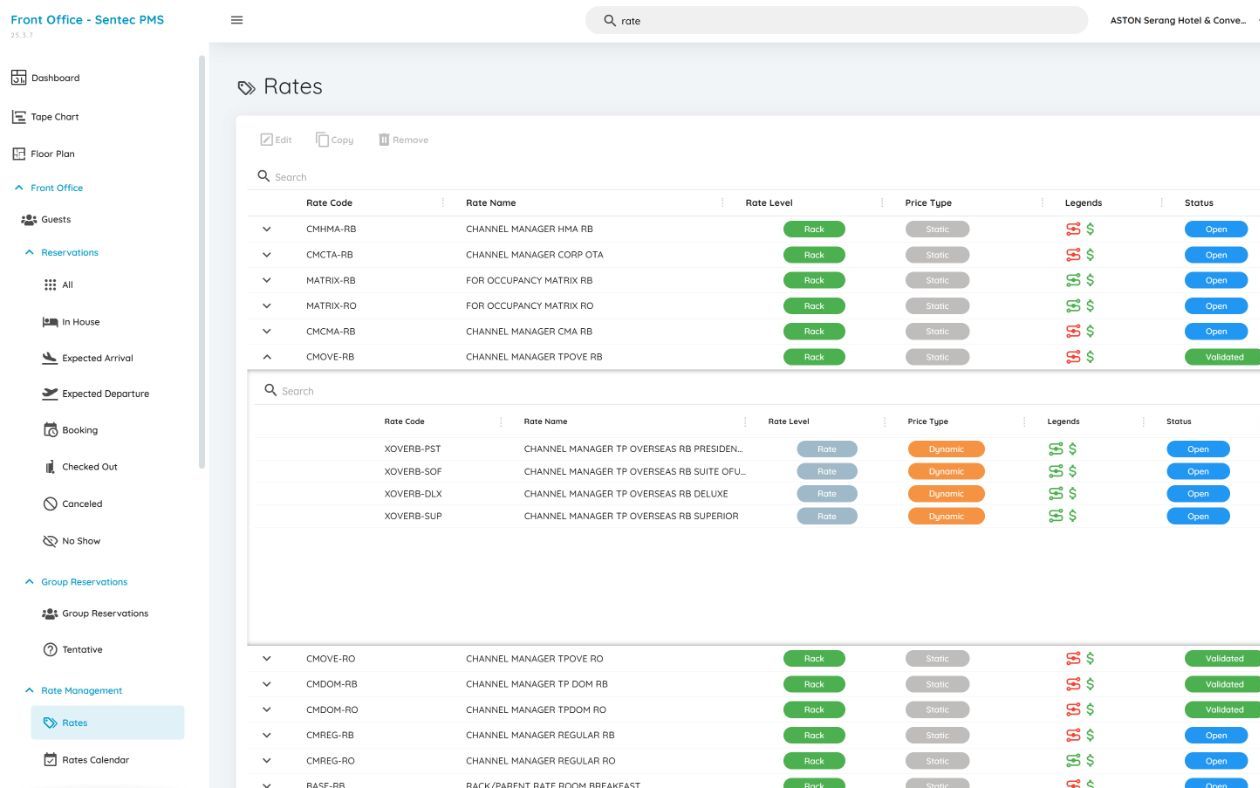Click the Rate Code column header
The width and height of the screenshot is (1260, 788).
(x=329, y=203)
